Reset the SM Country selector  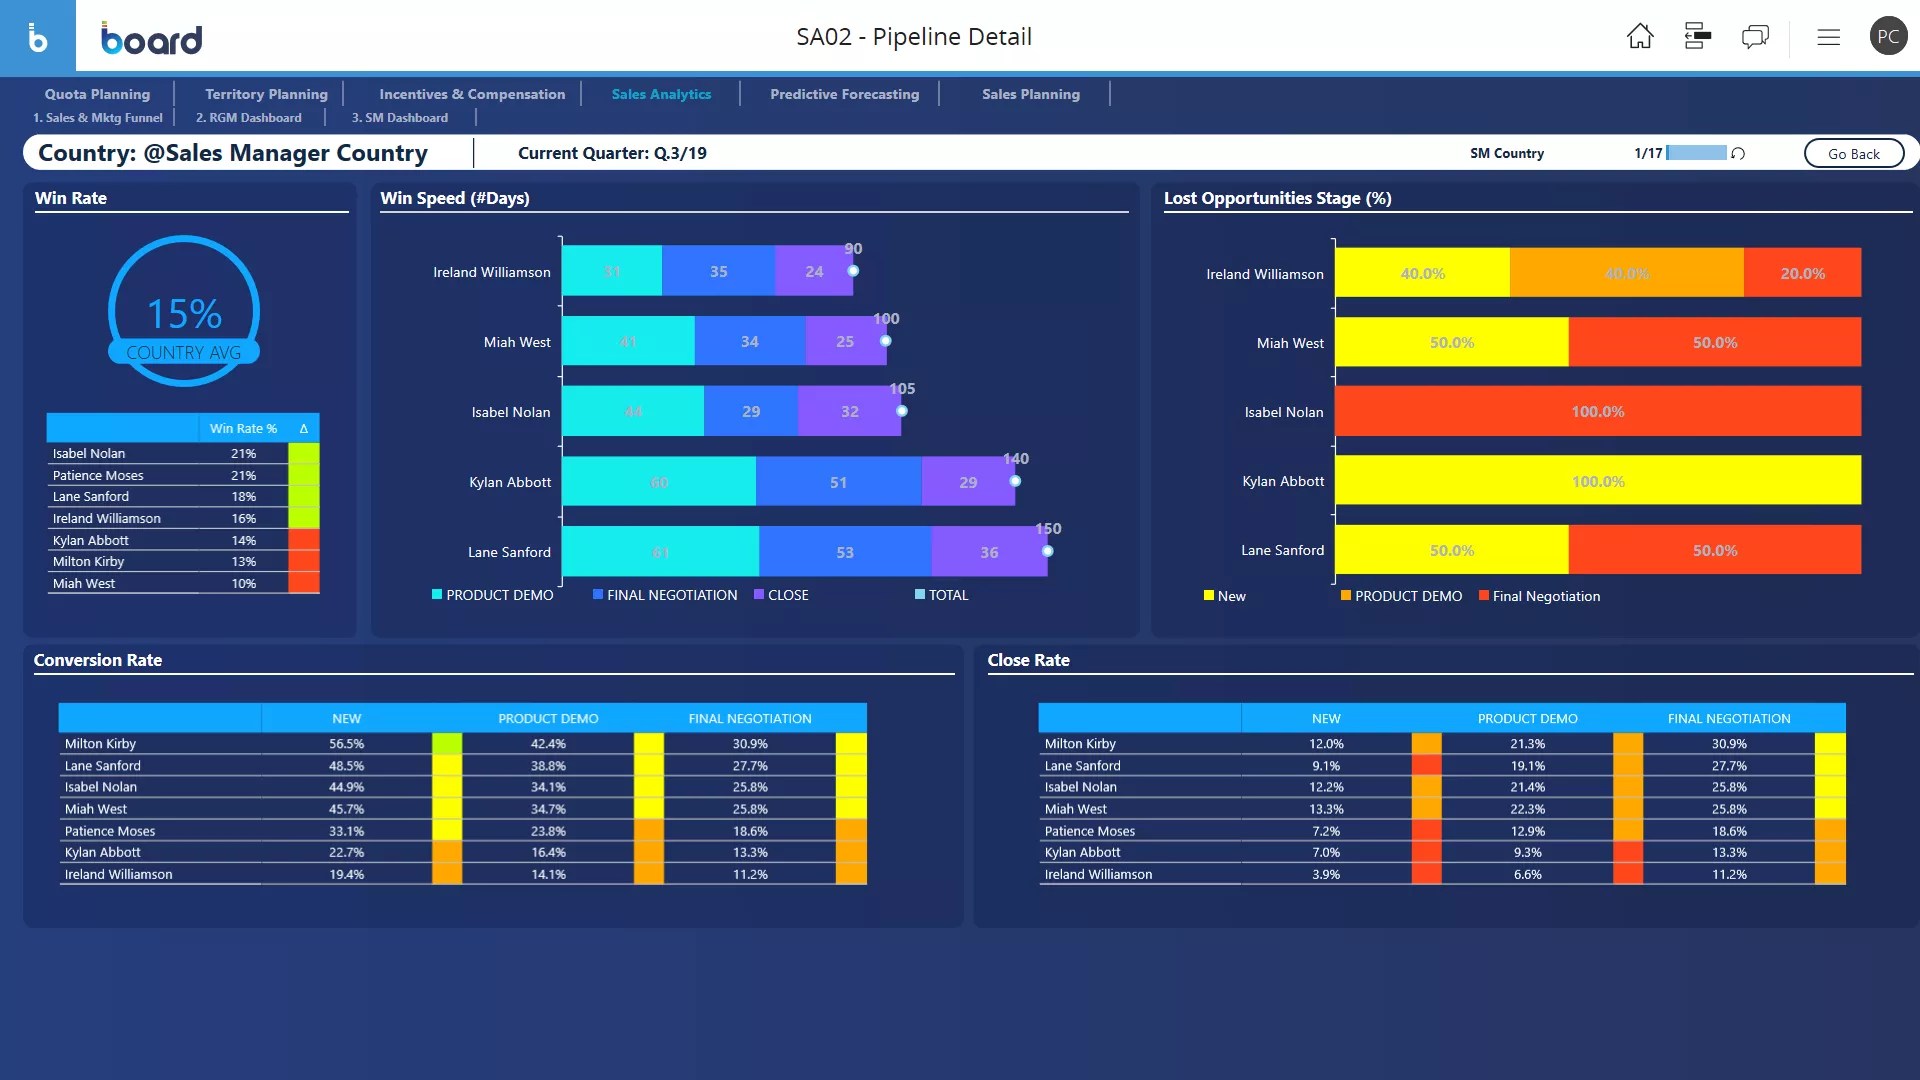tap(1738, 153)
